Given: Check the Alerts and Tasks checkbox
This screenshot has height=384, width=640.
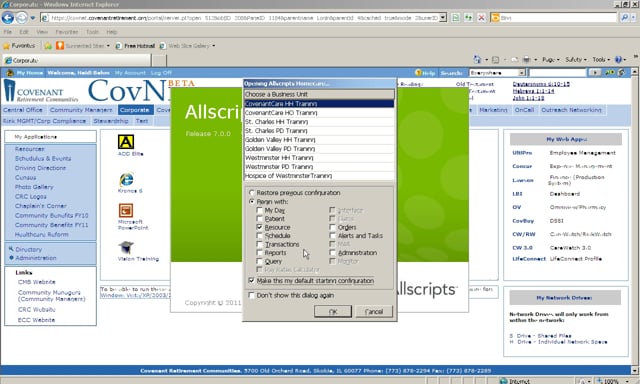Looking at the screenshot, I should pos(333,235).
